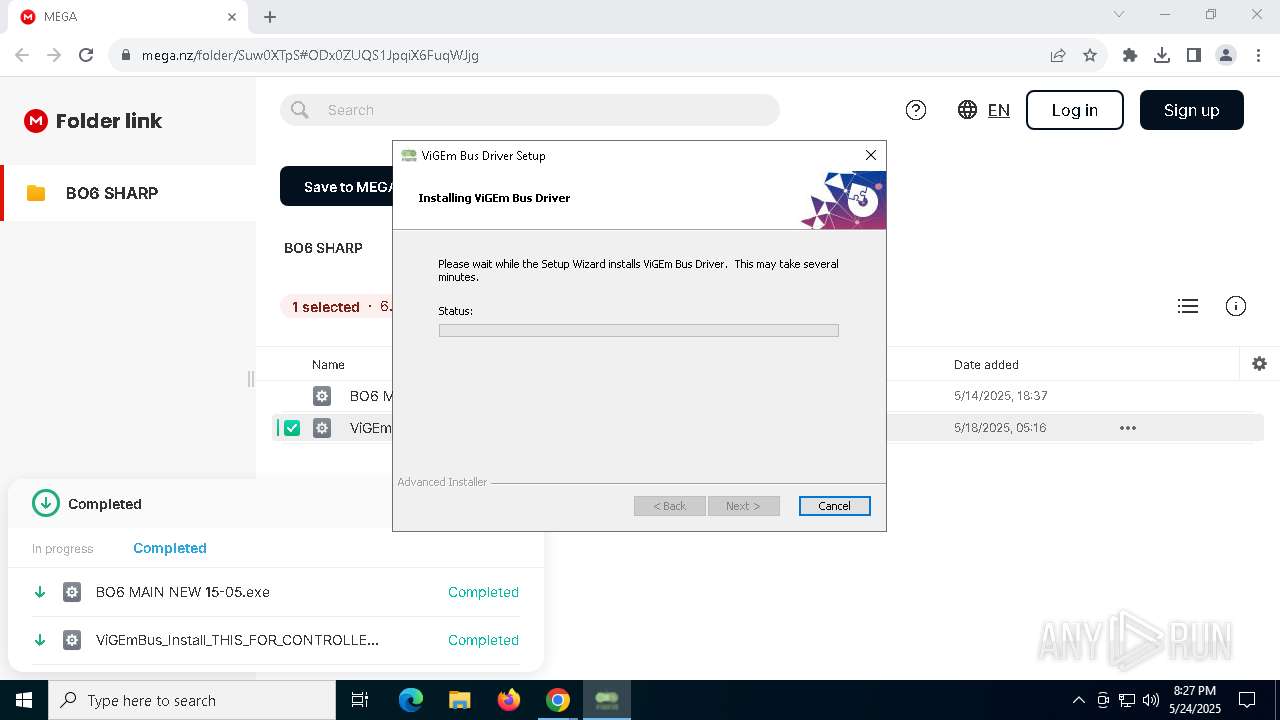This screenshot has width=1280, height=720.
Task: Toggle the browser side panel
Action: pos(1194,55)
